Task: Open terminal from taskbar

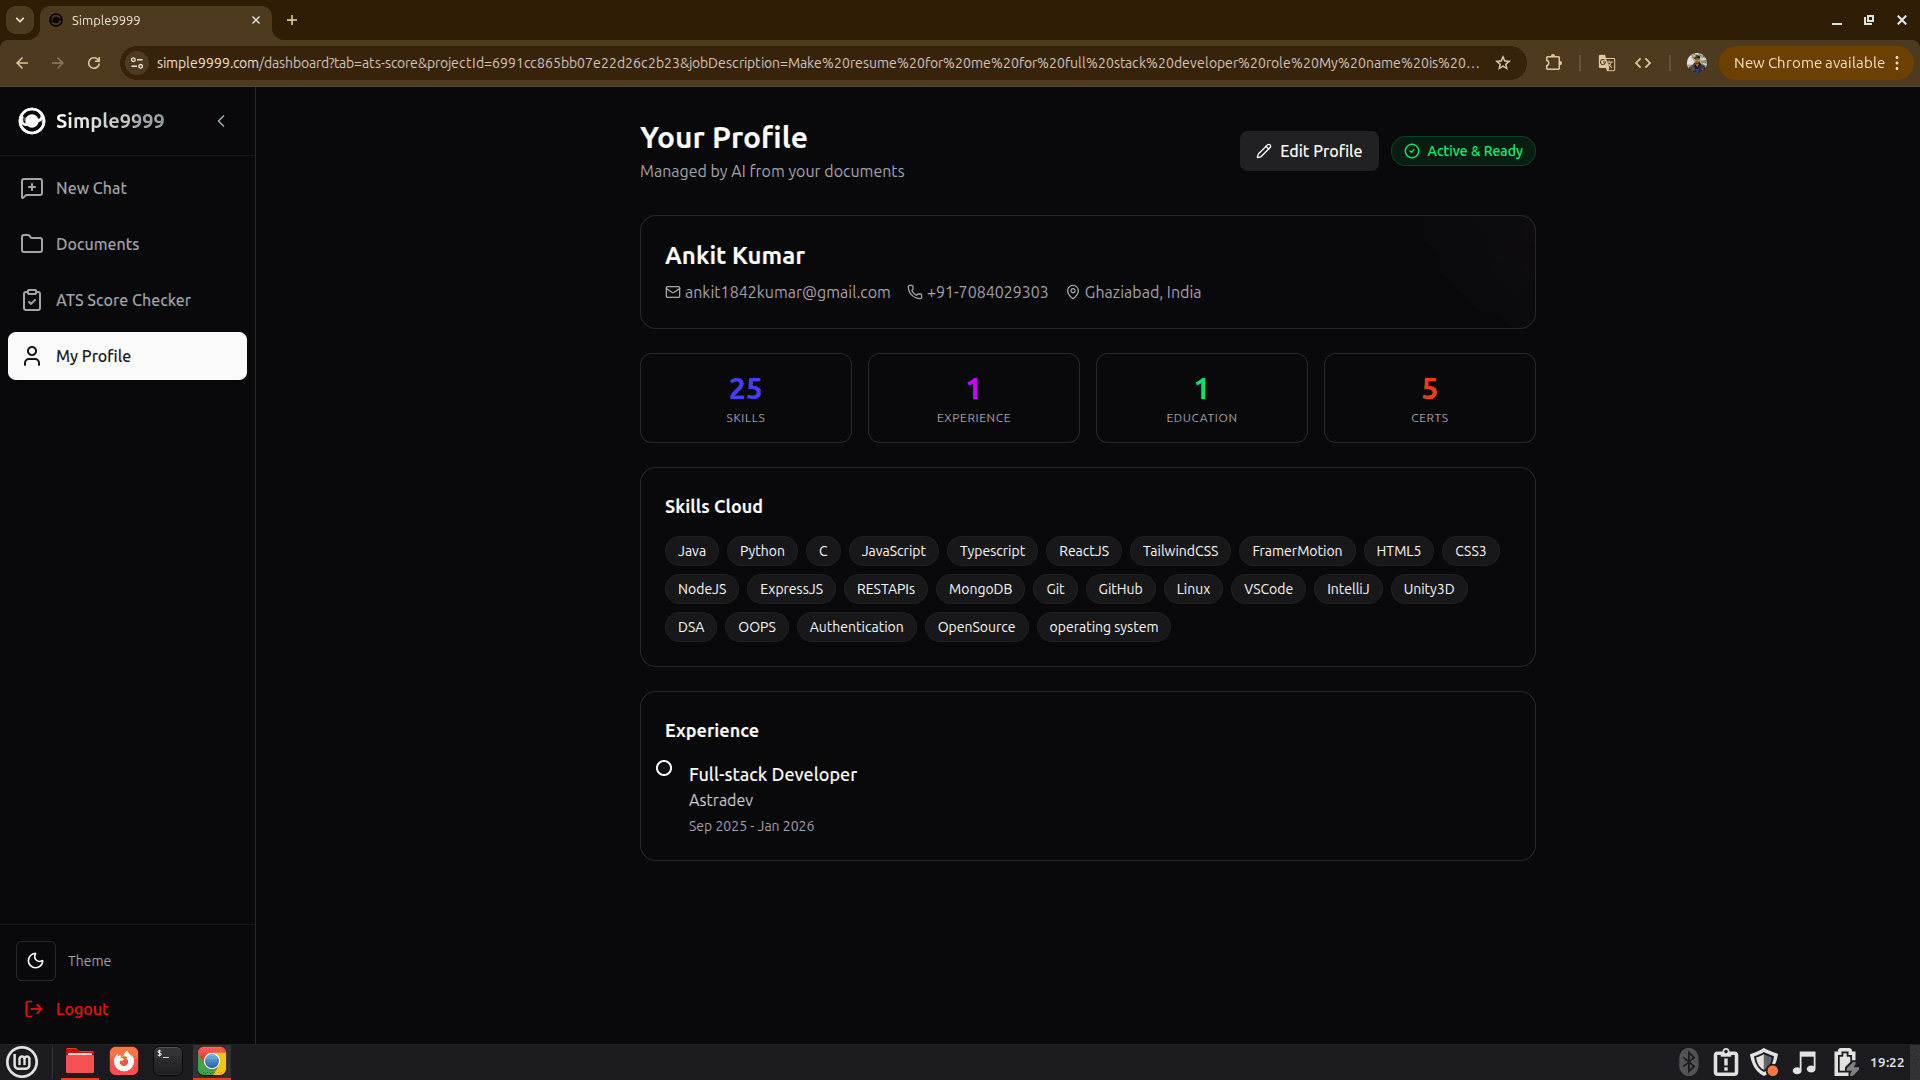Action: [167, 1061]
